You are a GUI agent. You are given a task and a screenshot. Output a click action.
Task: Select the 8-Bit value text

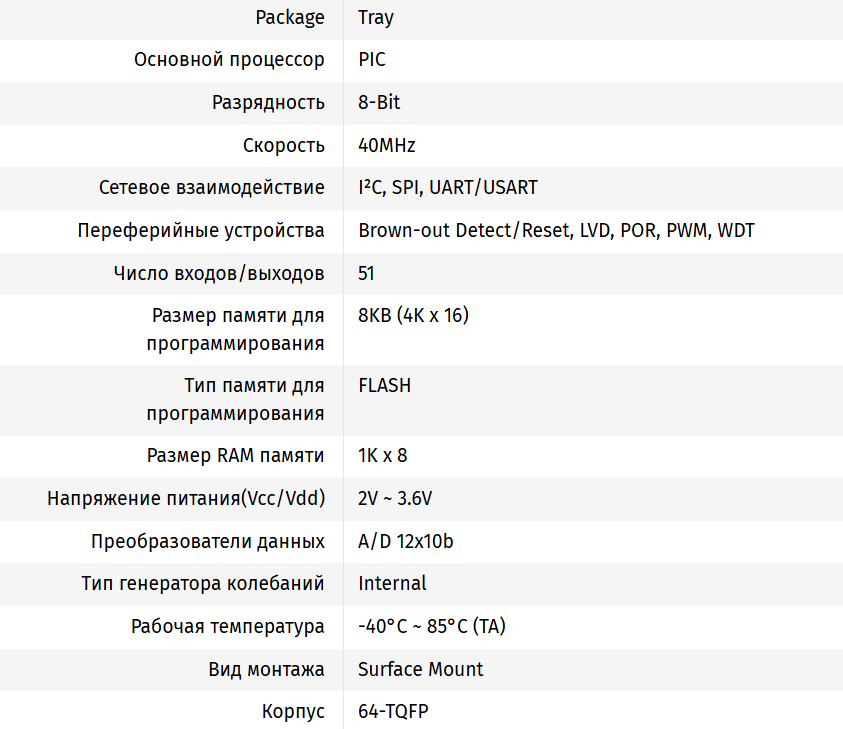pyautogui.click(x=380, y=102)
